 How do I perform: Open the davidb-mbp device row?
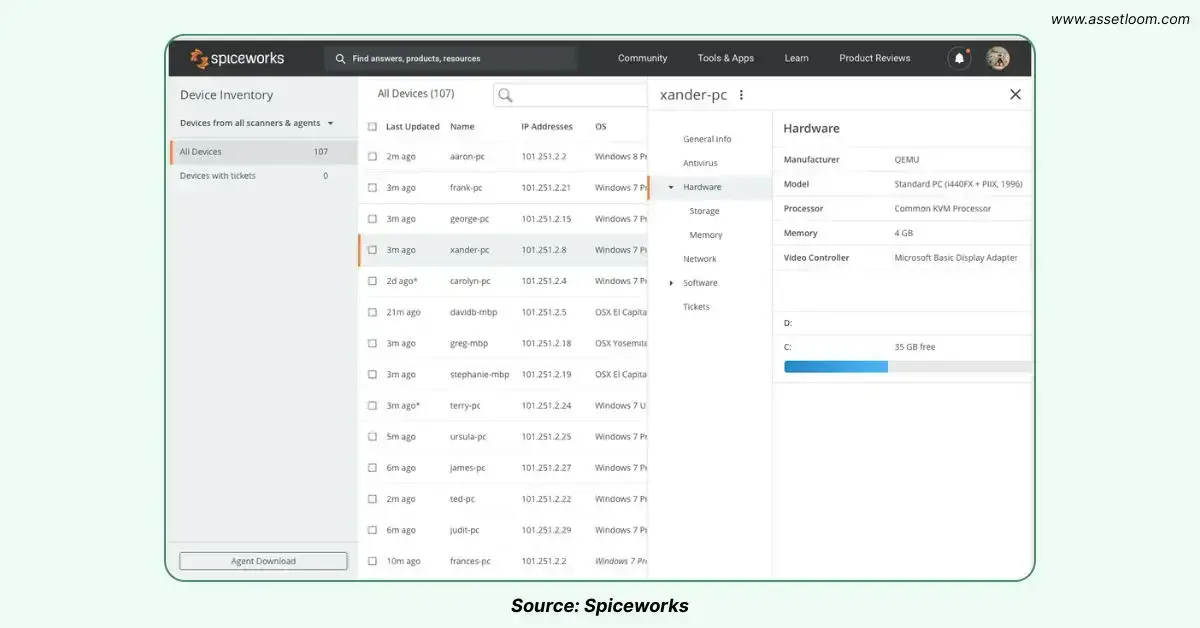(503, 312)
